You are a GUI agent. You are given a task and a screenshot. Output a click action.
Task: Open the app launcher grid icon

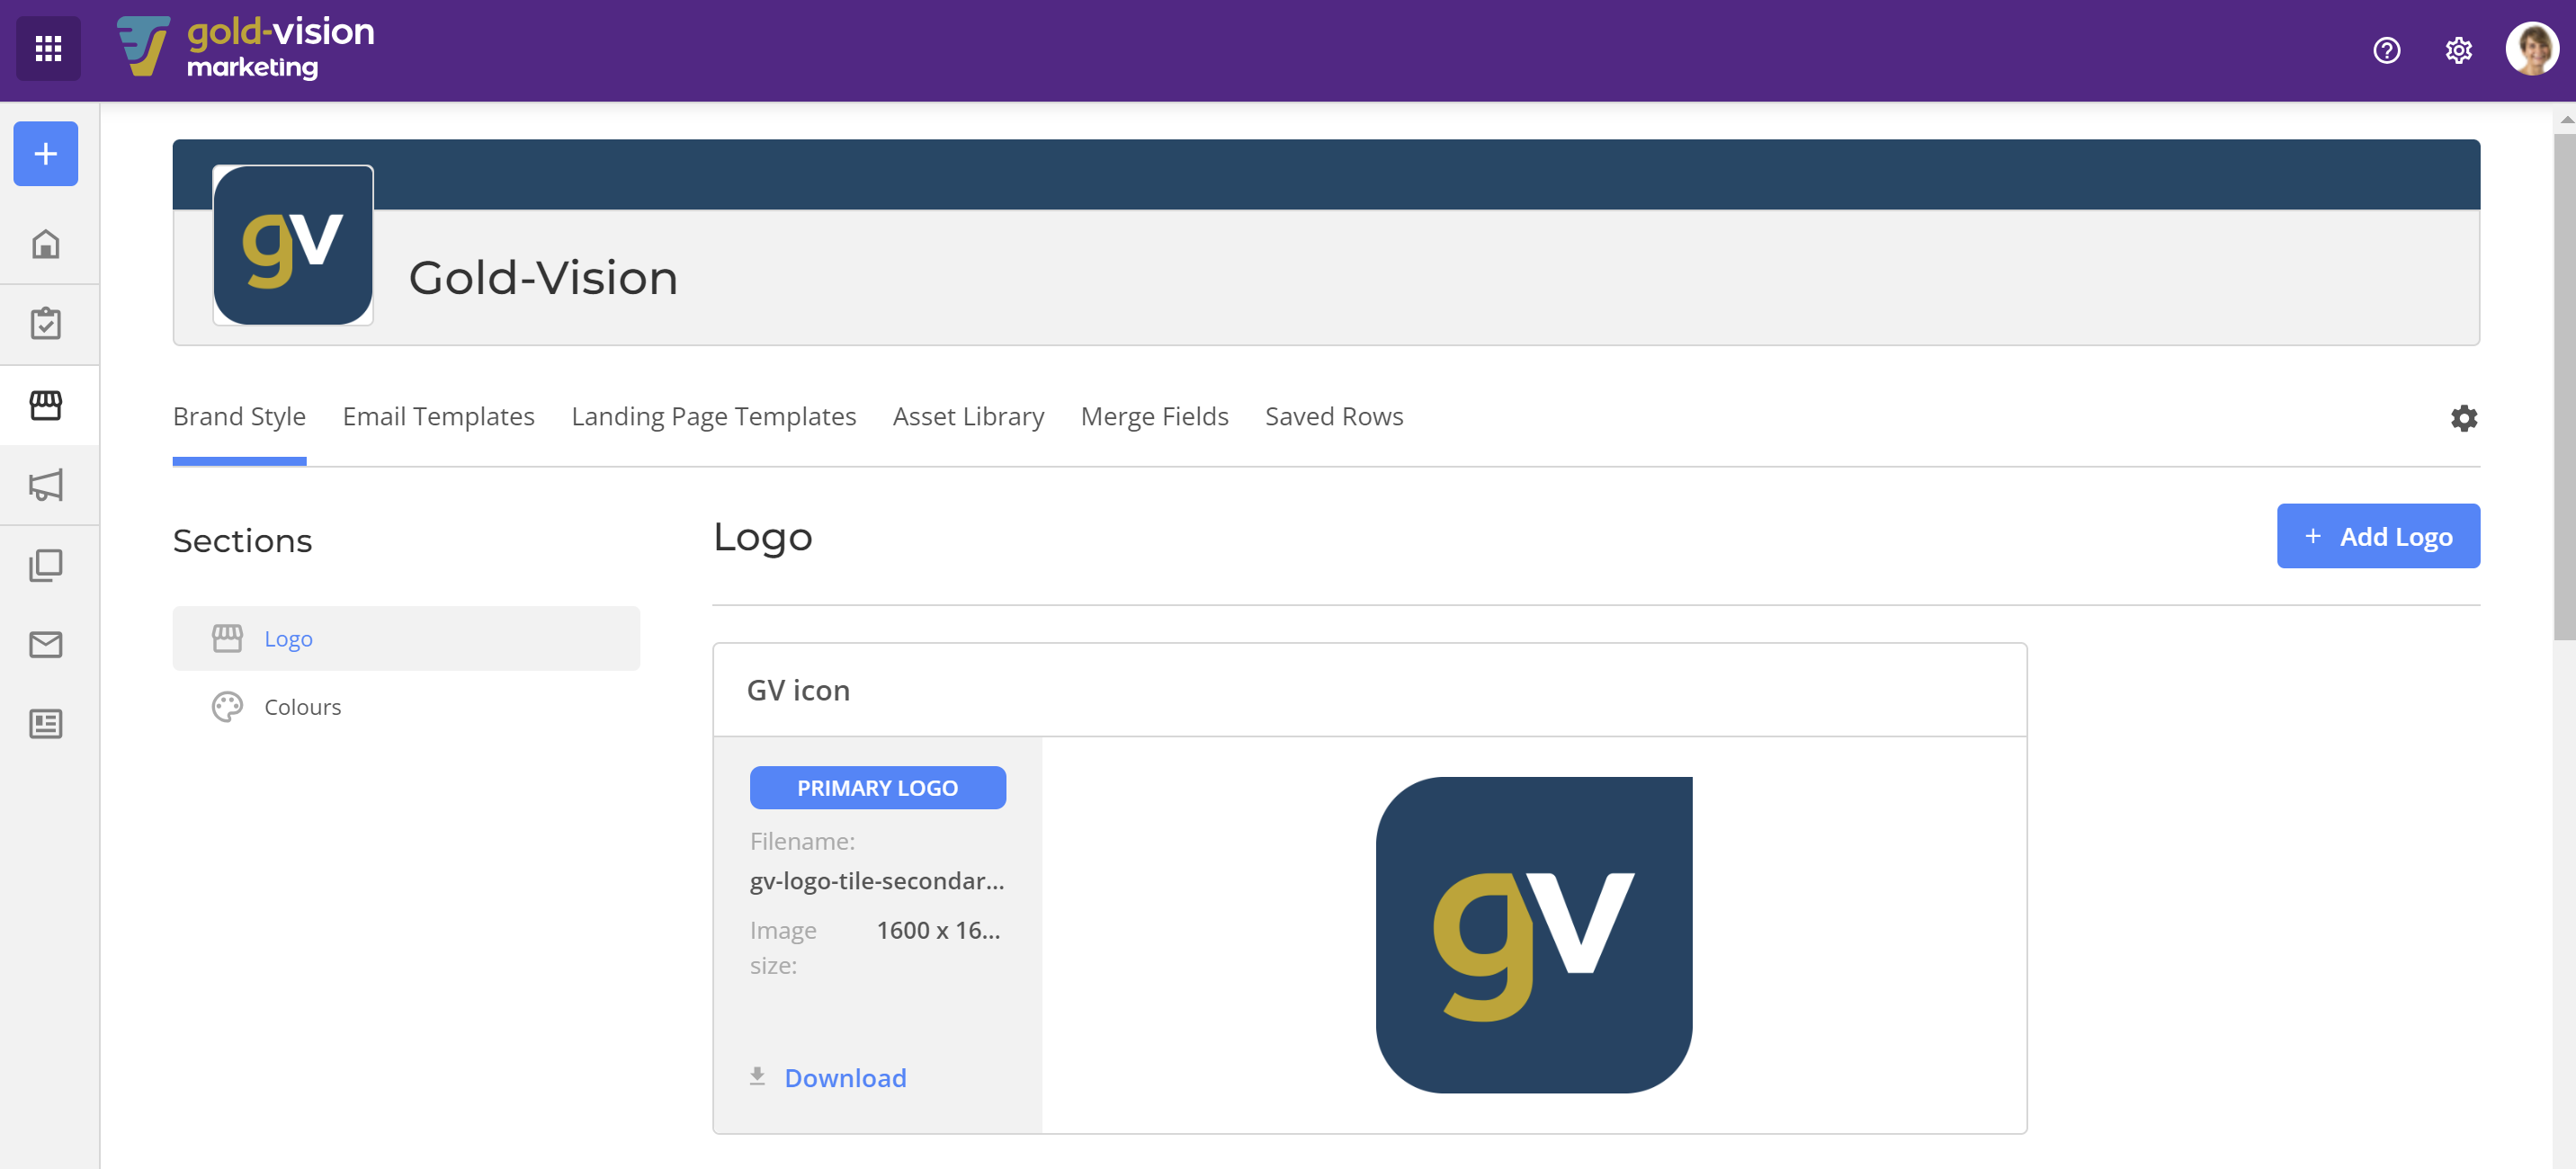point(48,48)
